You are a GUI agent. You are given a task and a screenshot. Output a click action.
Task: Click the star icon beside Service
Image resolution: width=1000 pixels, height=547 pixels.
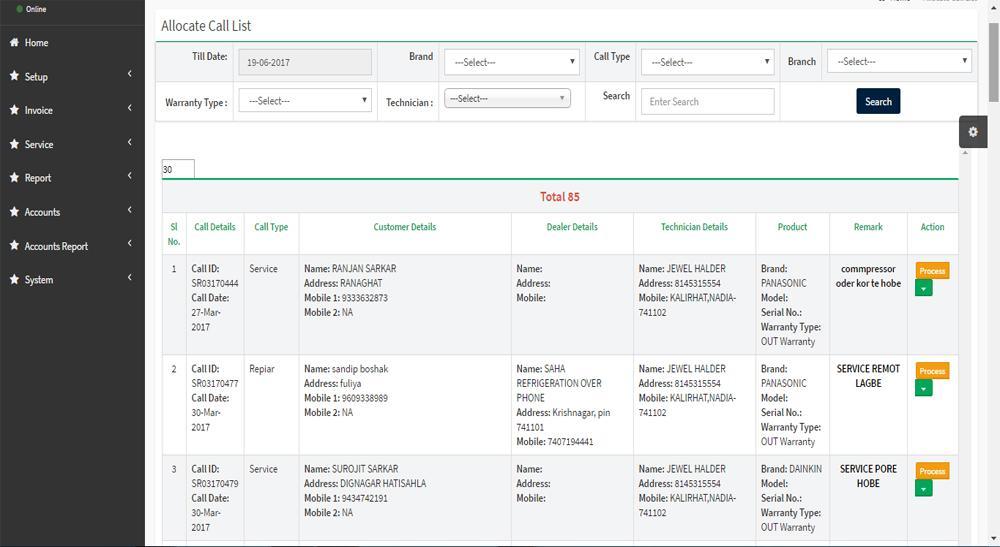(x=14, y=144)
